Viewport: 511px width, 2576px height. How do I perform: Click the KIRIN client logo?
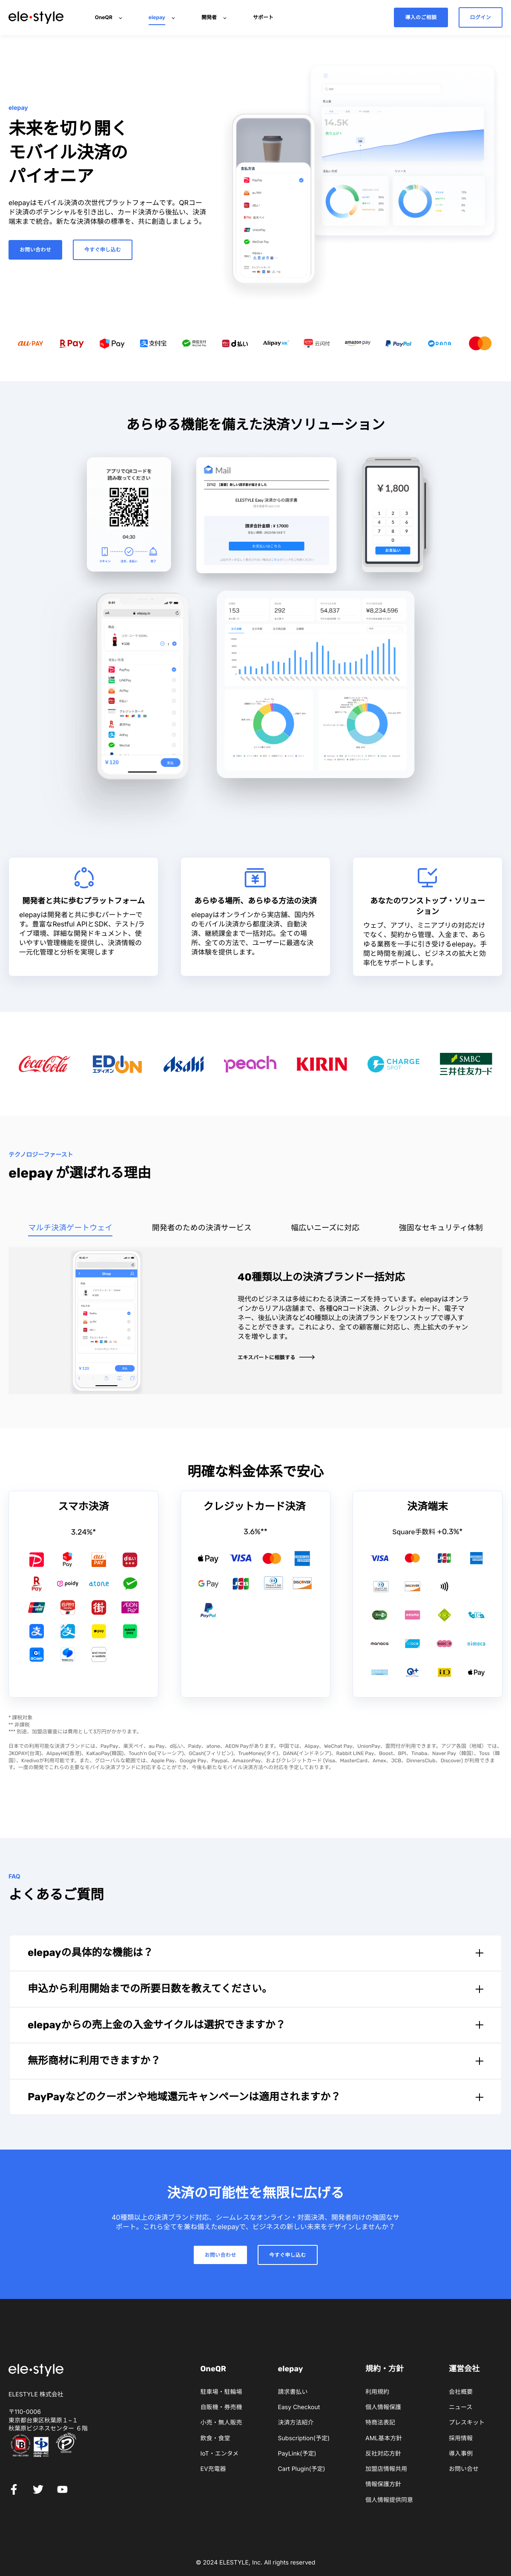322,1064
